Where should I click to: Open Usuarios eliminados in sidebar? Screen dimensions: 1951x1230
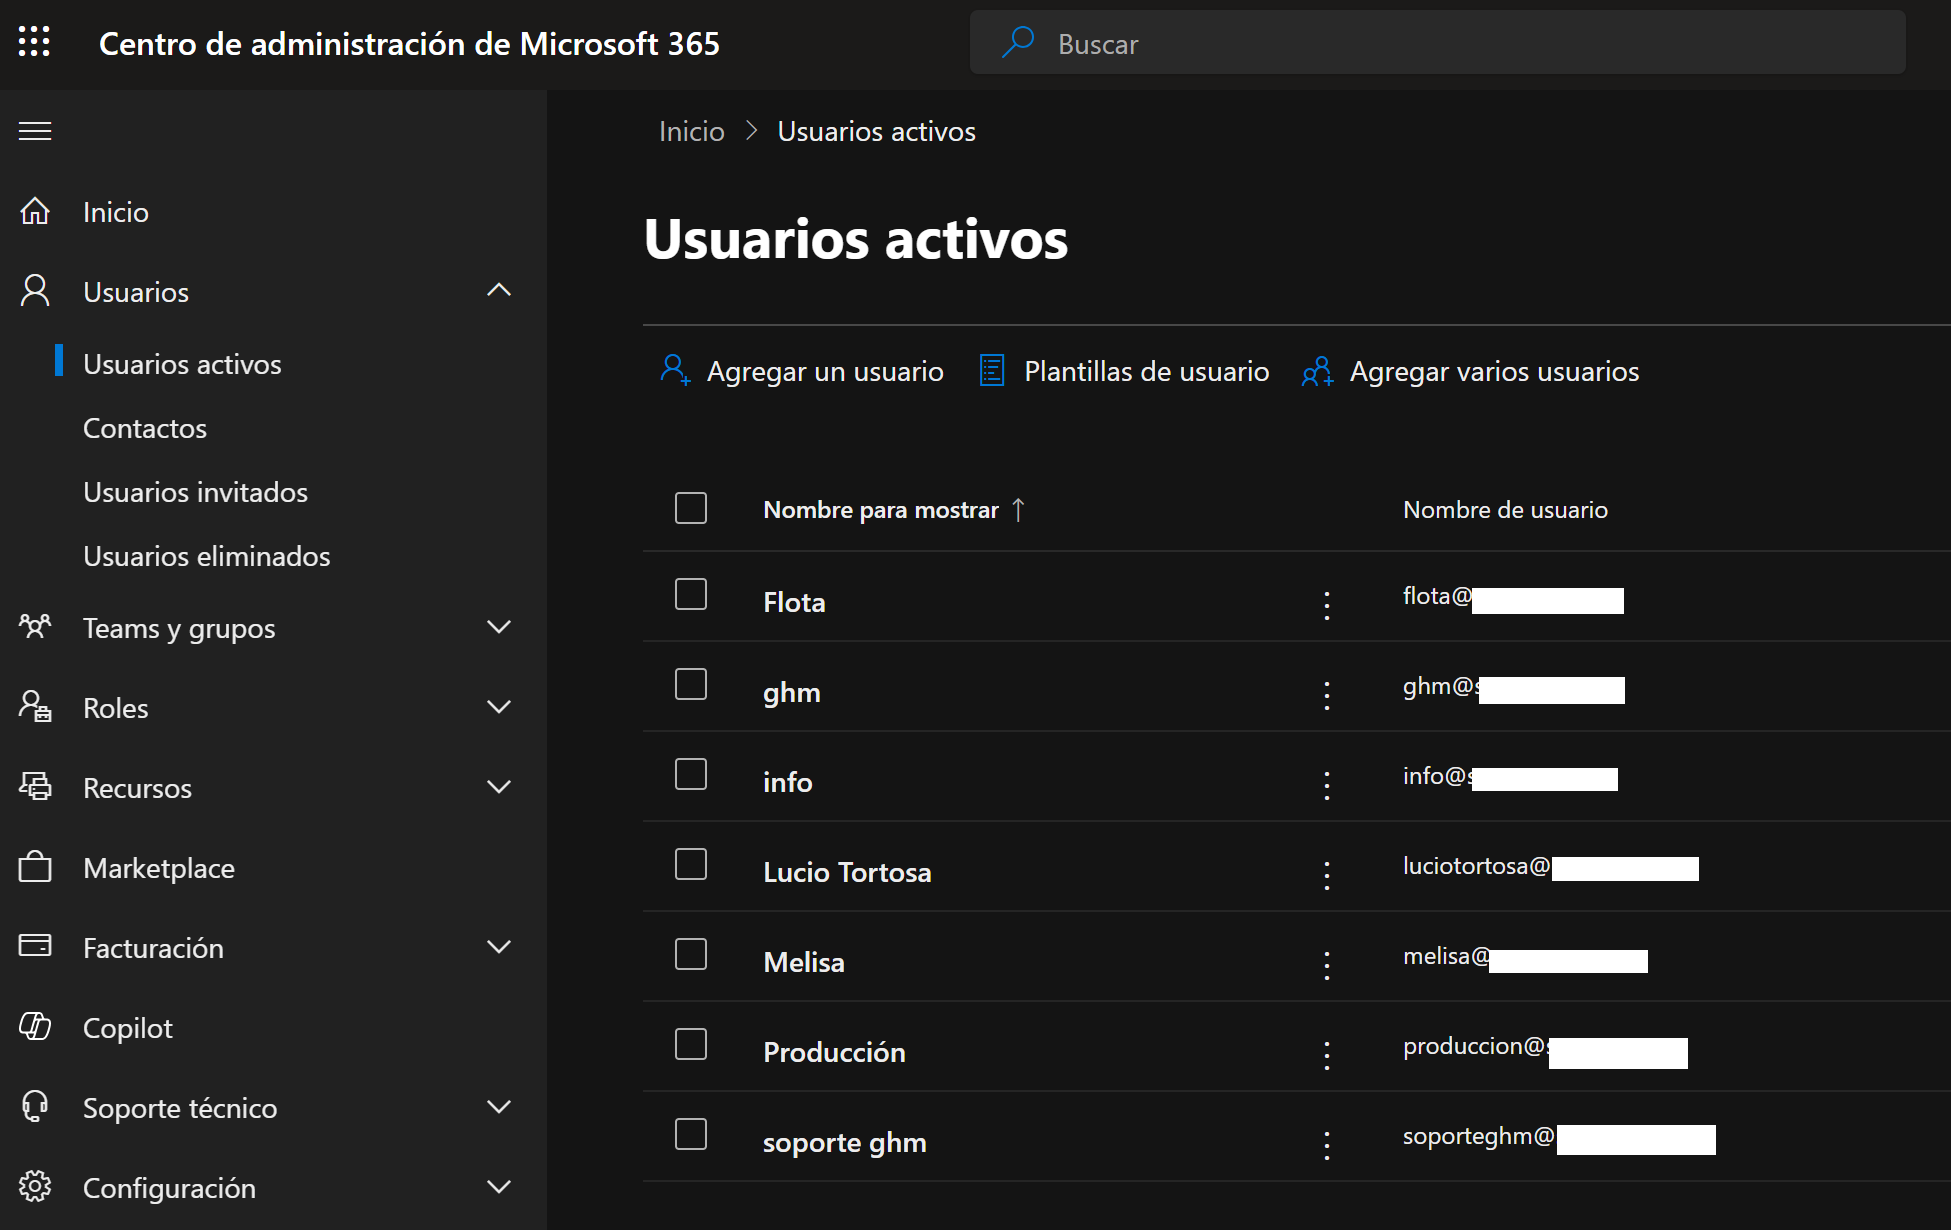[206, 556]
